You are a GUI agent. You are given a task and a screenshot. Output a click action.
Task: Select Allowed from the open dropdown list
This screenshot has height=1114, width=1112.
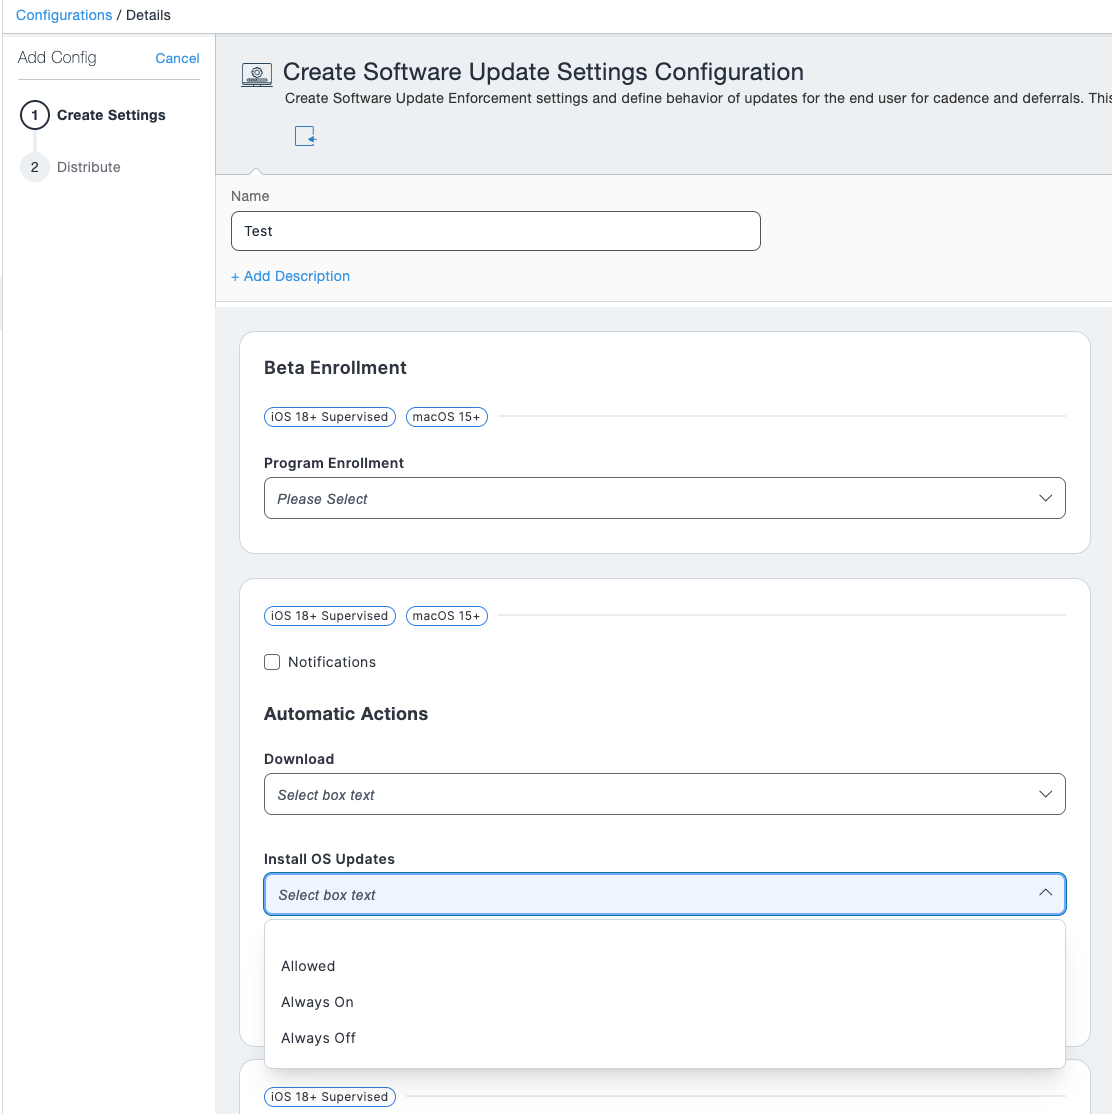307,966
